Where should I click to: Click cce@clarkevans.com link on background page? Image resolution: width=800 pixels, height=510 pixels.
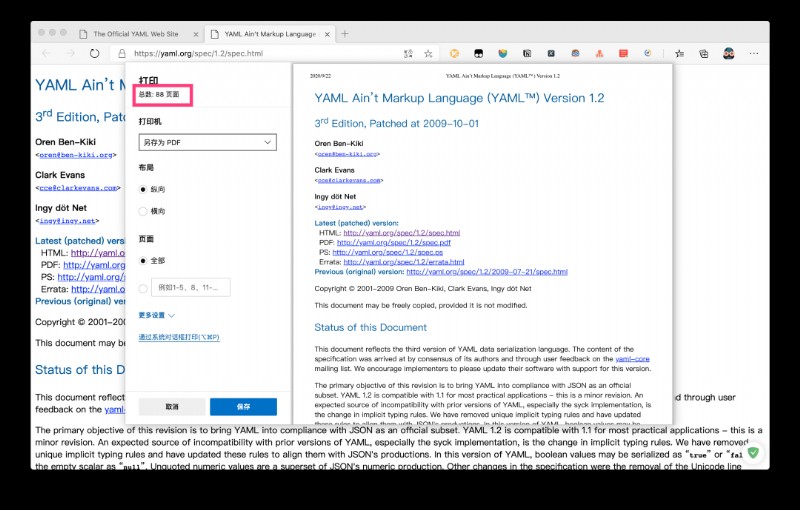click(x=78, y=188)
